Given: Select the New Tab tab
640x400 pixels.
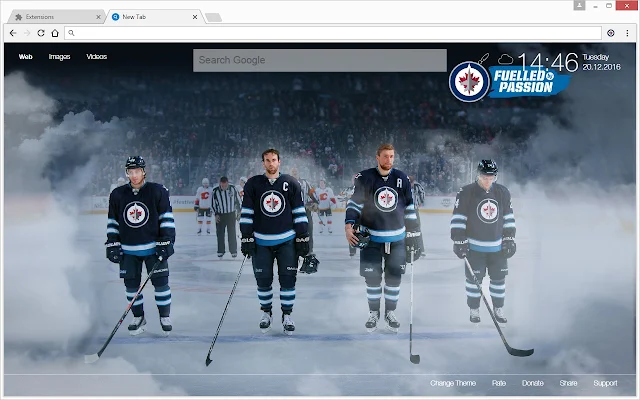Looking at the screenshot, I should [153, 17].
